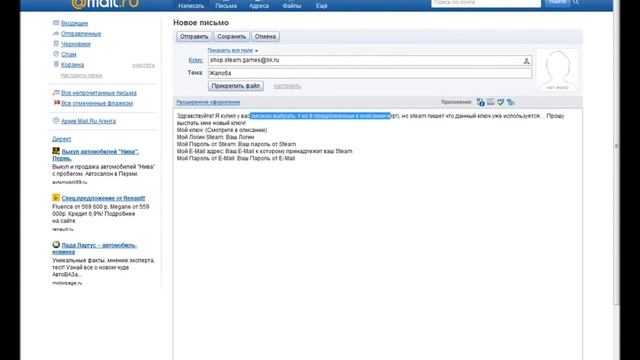
Task: Click the Найти search button
Action: click(x=558, y=2)
